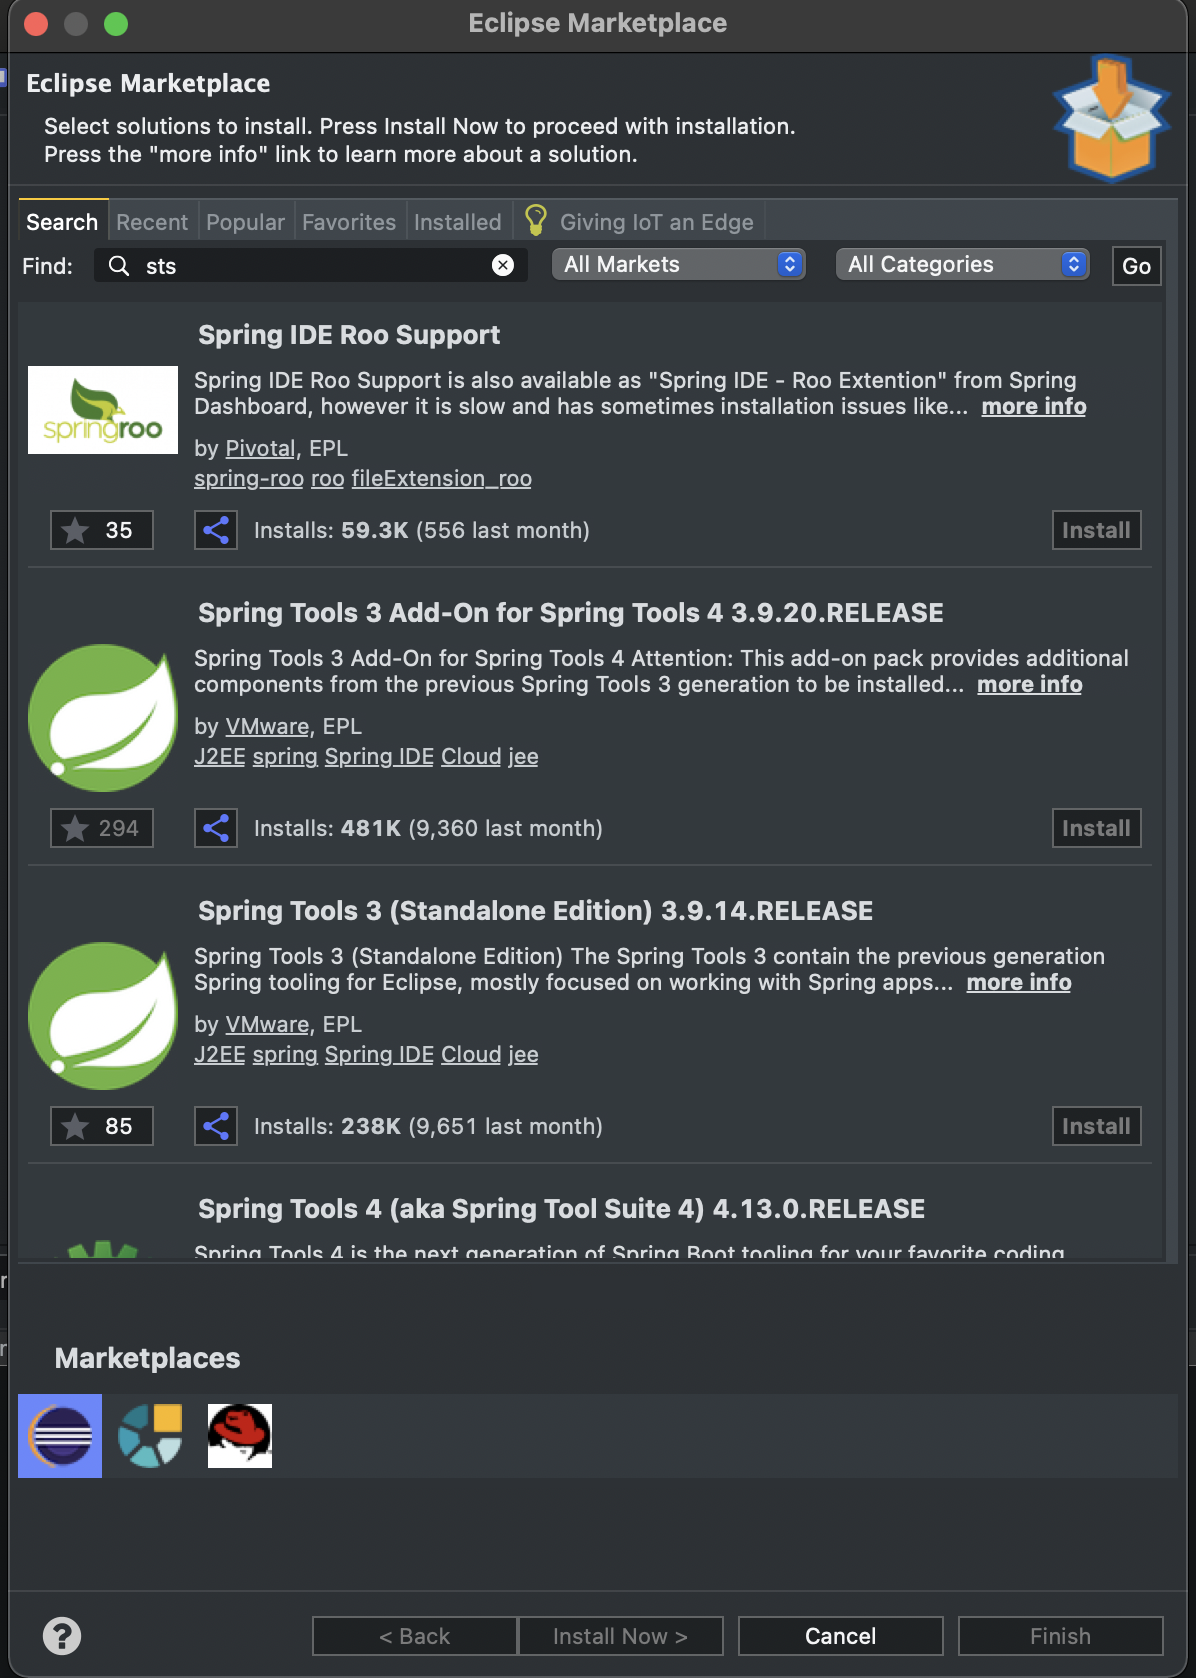Click the jee tag under Standalone Edition

[523, 1054]
